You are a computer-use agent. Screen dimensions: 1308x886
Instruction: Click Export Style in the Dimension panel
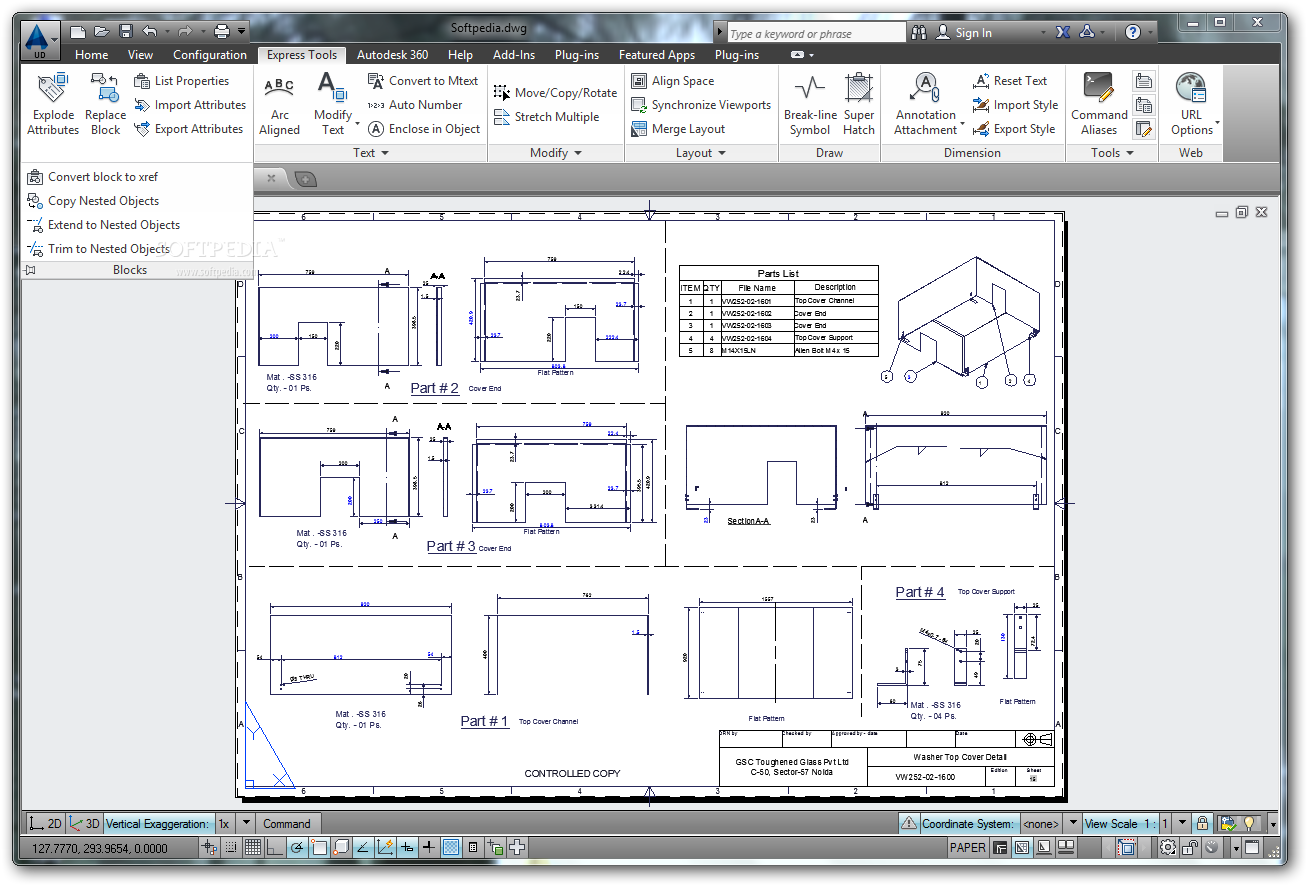coord(1014,129)
